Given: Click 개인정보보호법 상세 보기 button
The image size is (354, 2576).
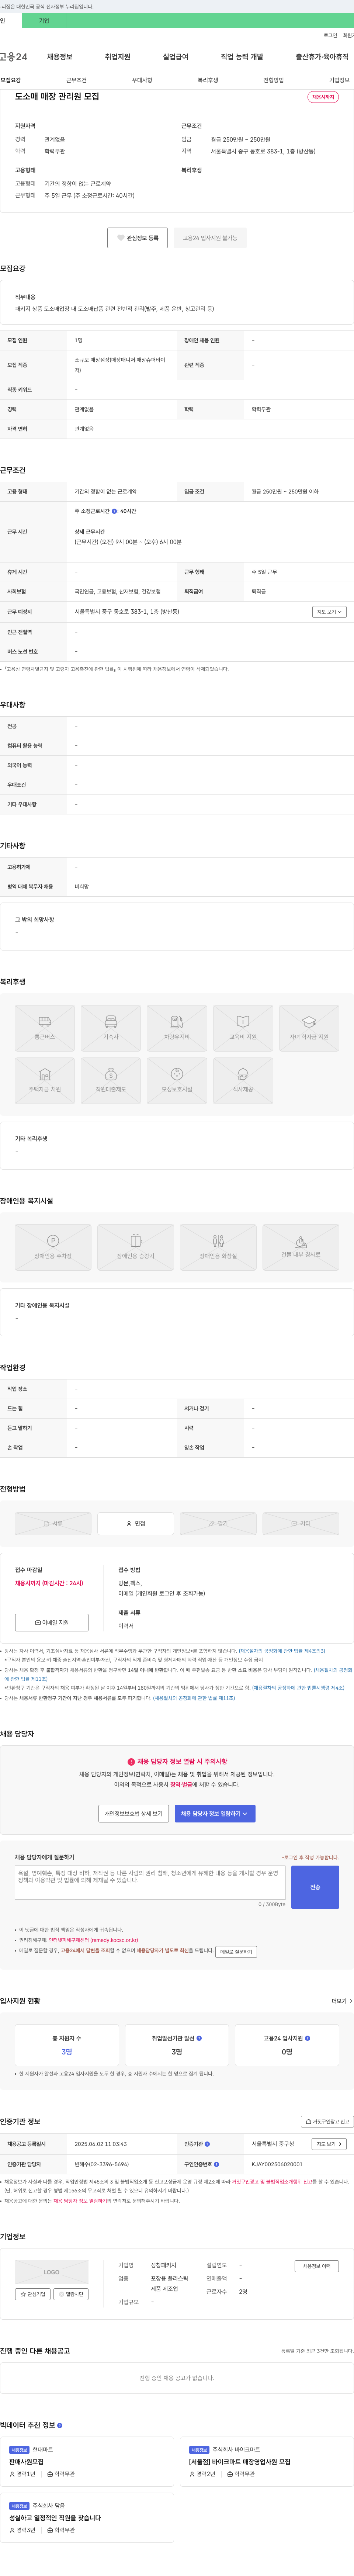Looking at the screenshot, I should tap(134, 1813).
